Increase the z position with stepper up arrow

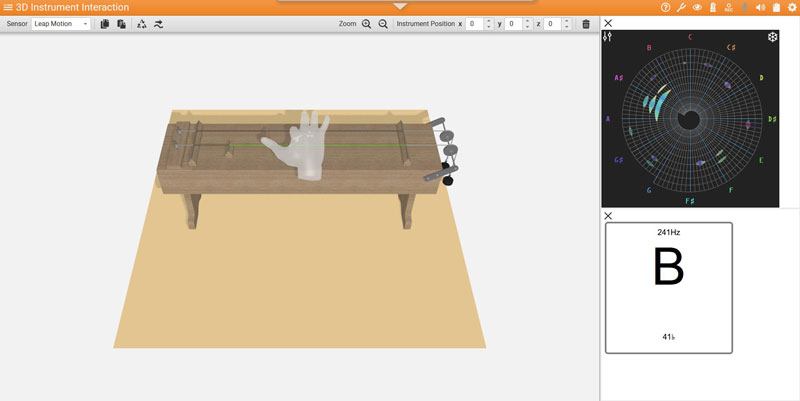coord(567,21)
